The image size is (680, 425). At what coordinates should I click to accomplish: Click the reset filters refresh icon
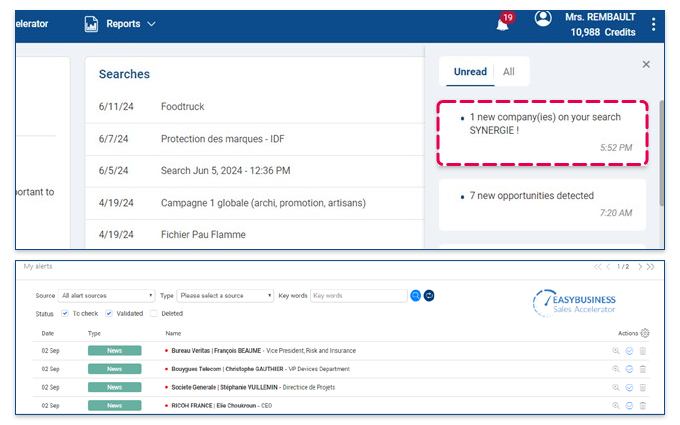429,296
